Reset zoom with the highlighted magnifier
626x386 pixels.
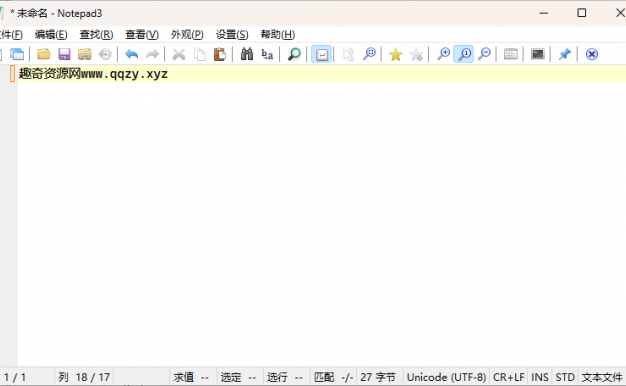(464, 54)
